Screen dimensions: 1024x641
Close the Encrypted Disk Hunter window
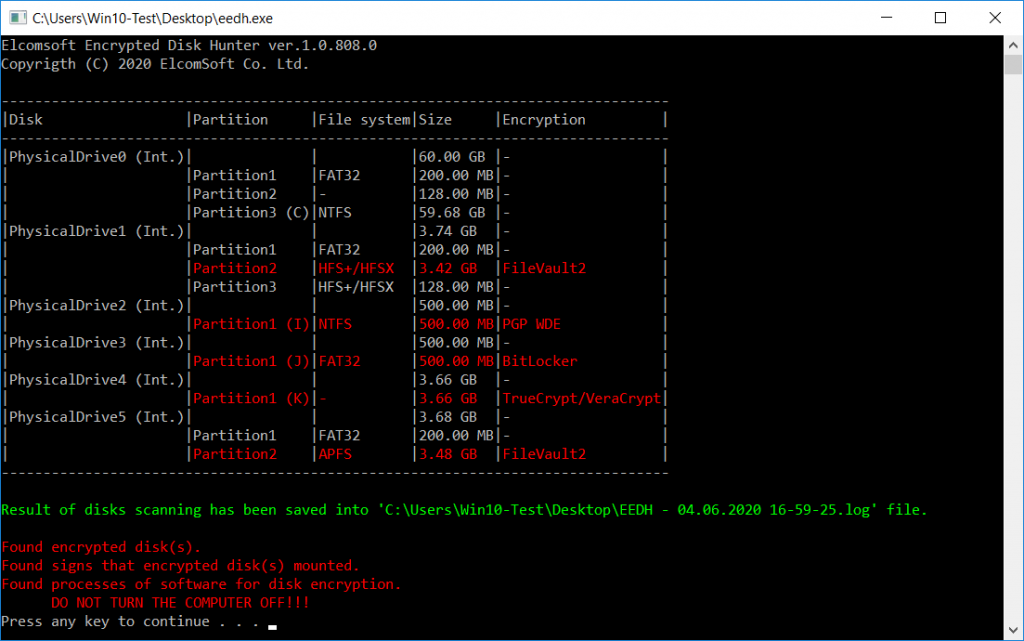(x=993, y=17)
